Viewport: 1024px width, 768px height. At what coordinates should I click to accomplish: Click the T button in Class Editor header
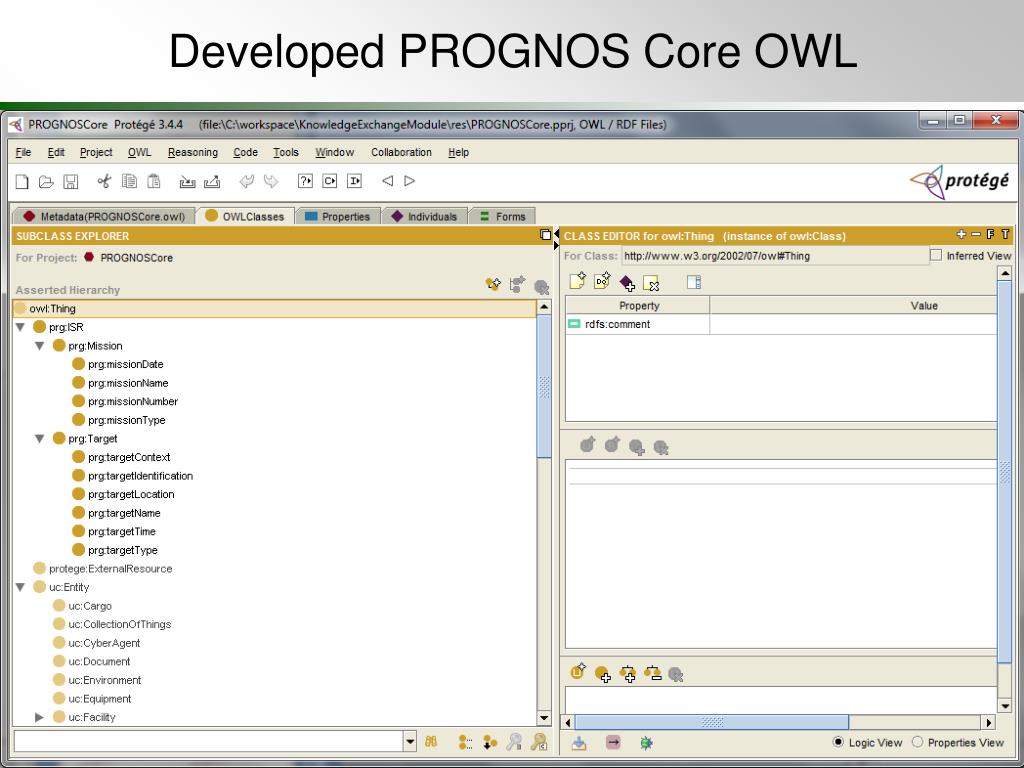click(1005, 234)
